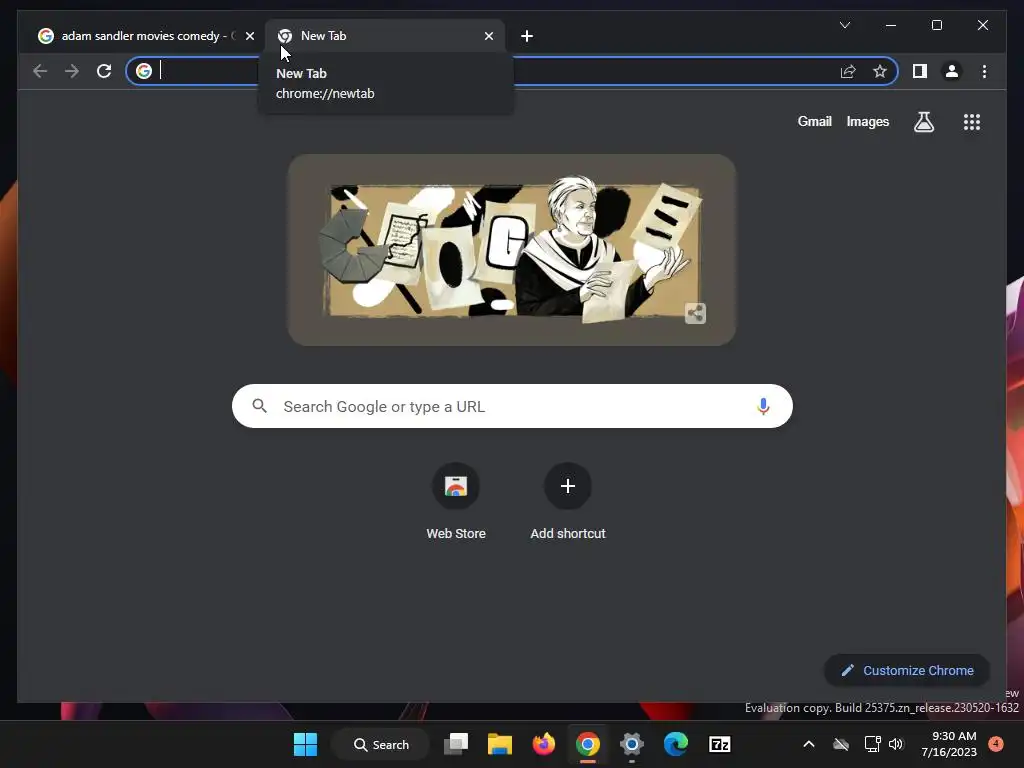Click the Google icon in address bar
The image size is (1024, 768).
coord(144,71)
